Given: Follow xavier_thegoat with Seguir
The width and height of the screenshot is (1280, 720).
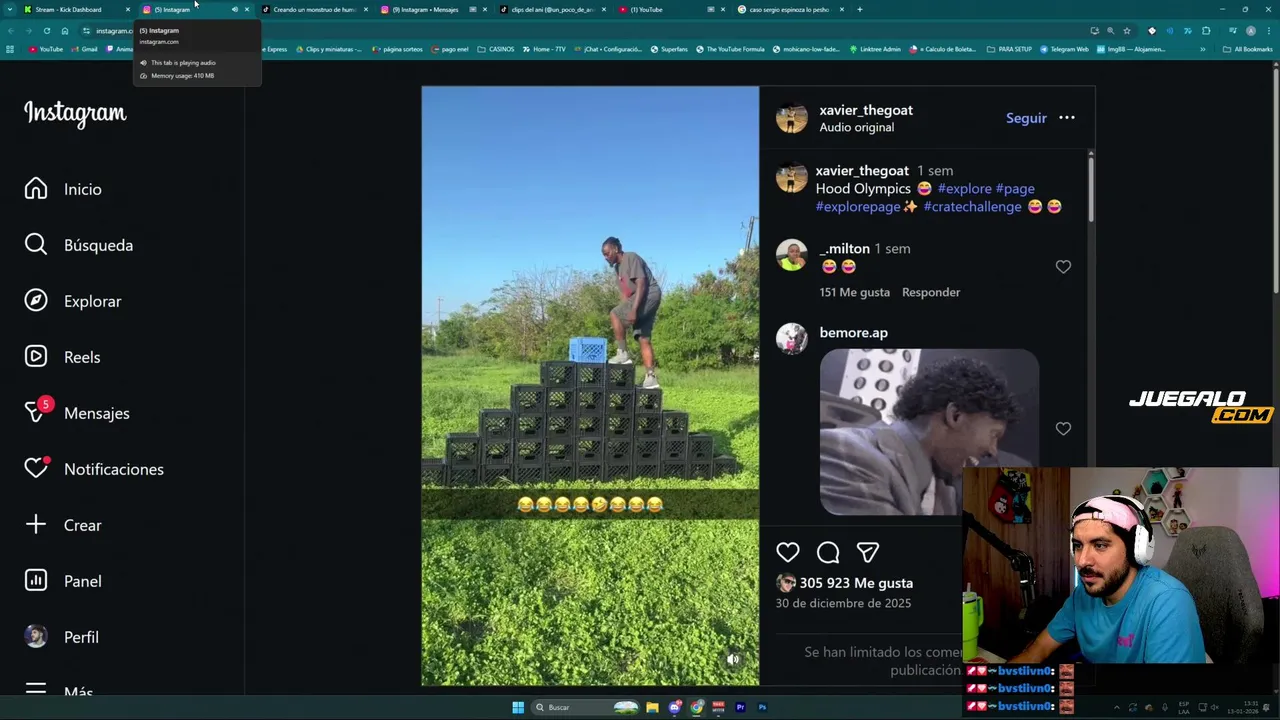Looking at the screenshot, I should click(1026, 118).
